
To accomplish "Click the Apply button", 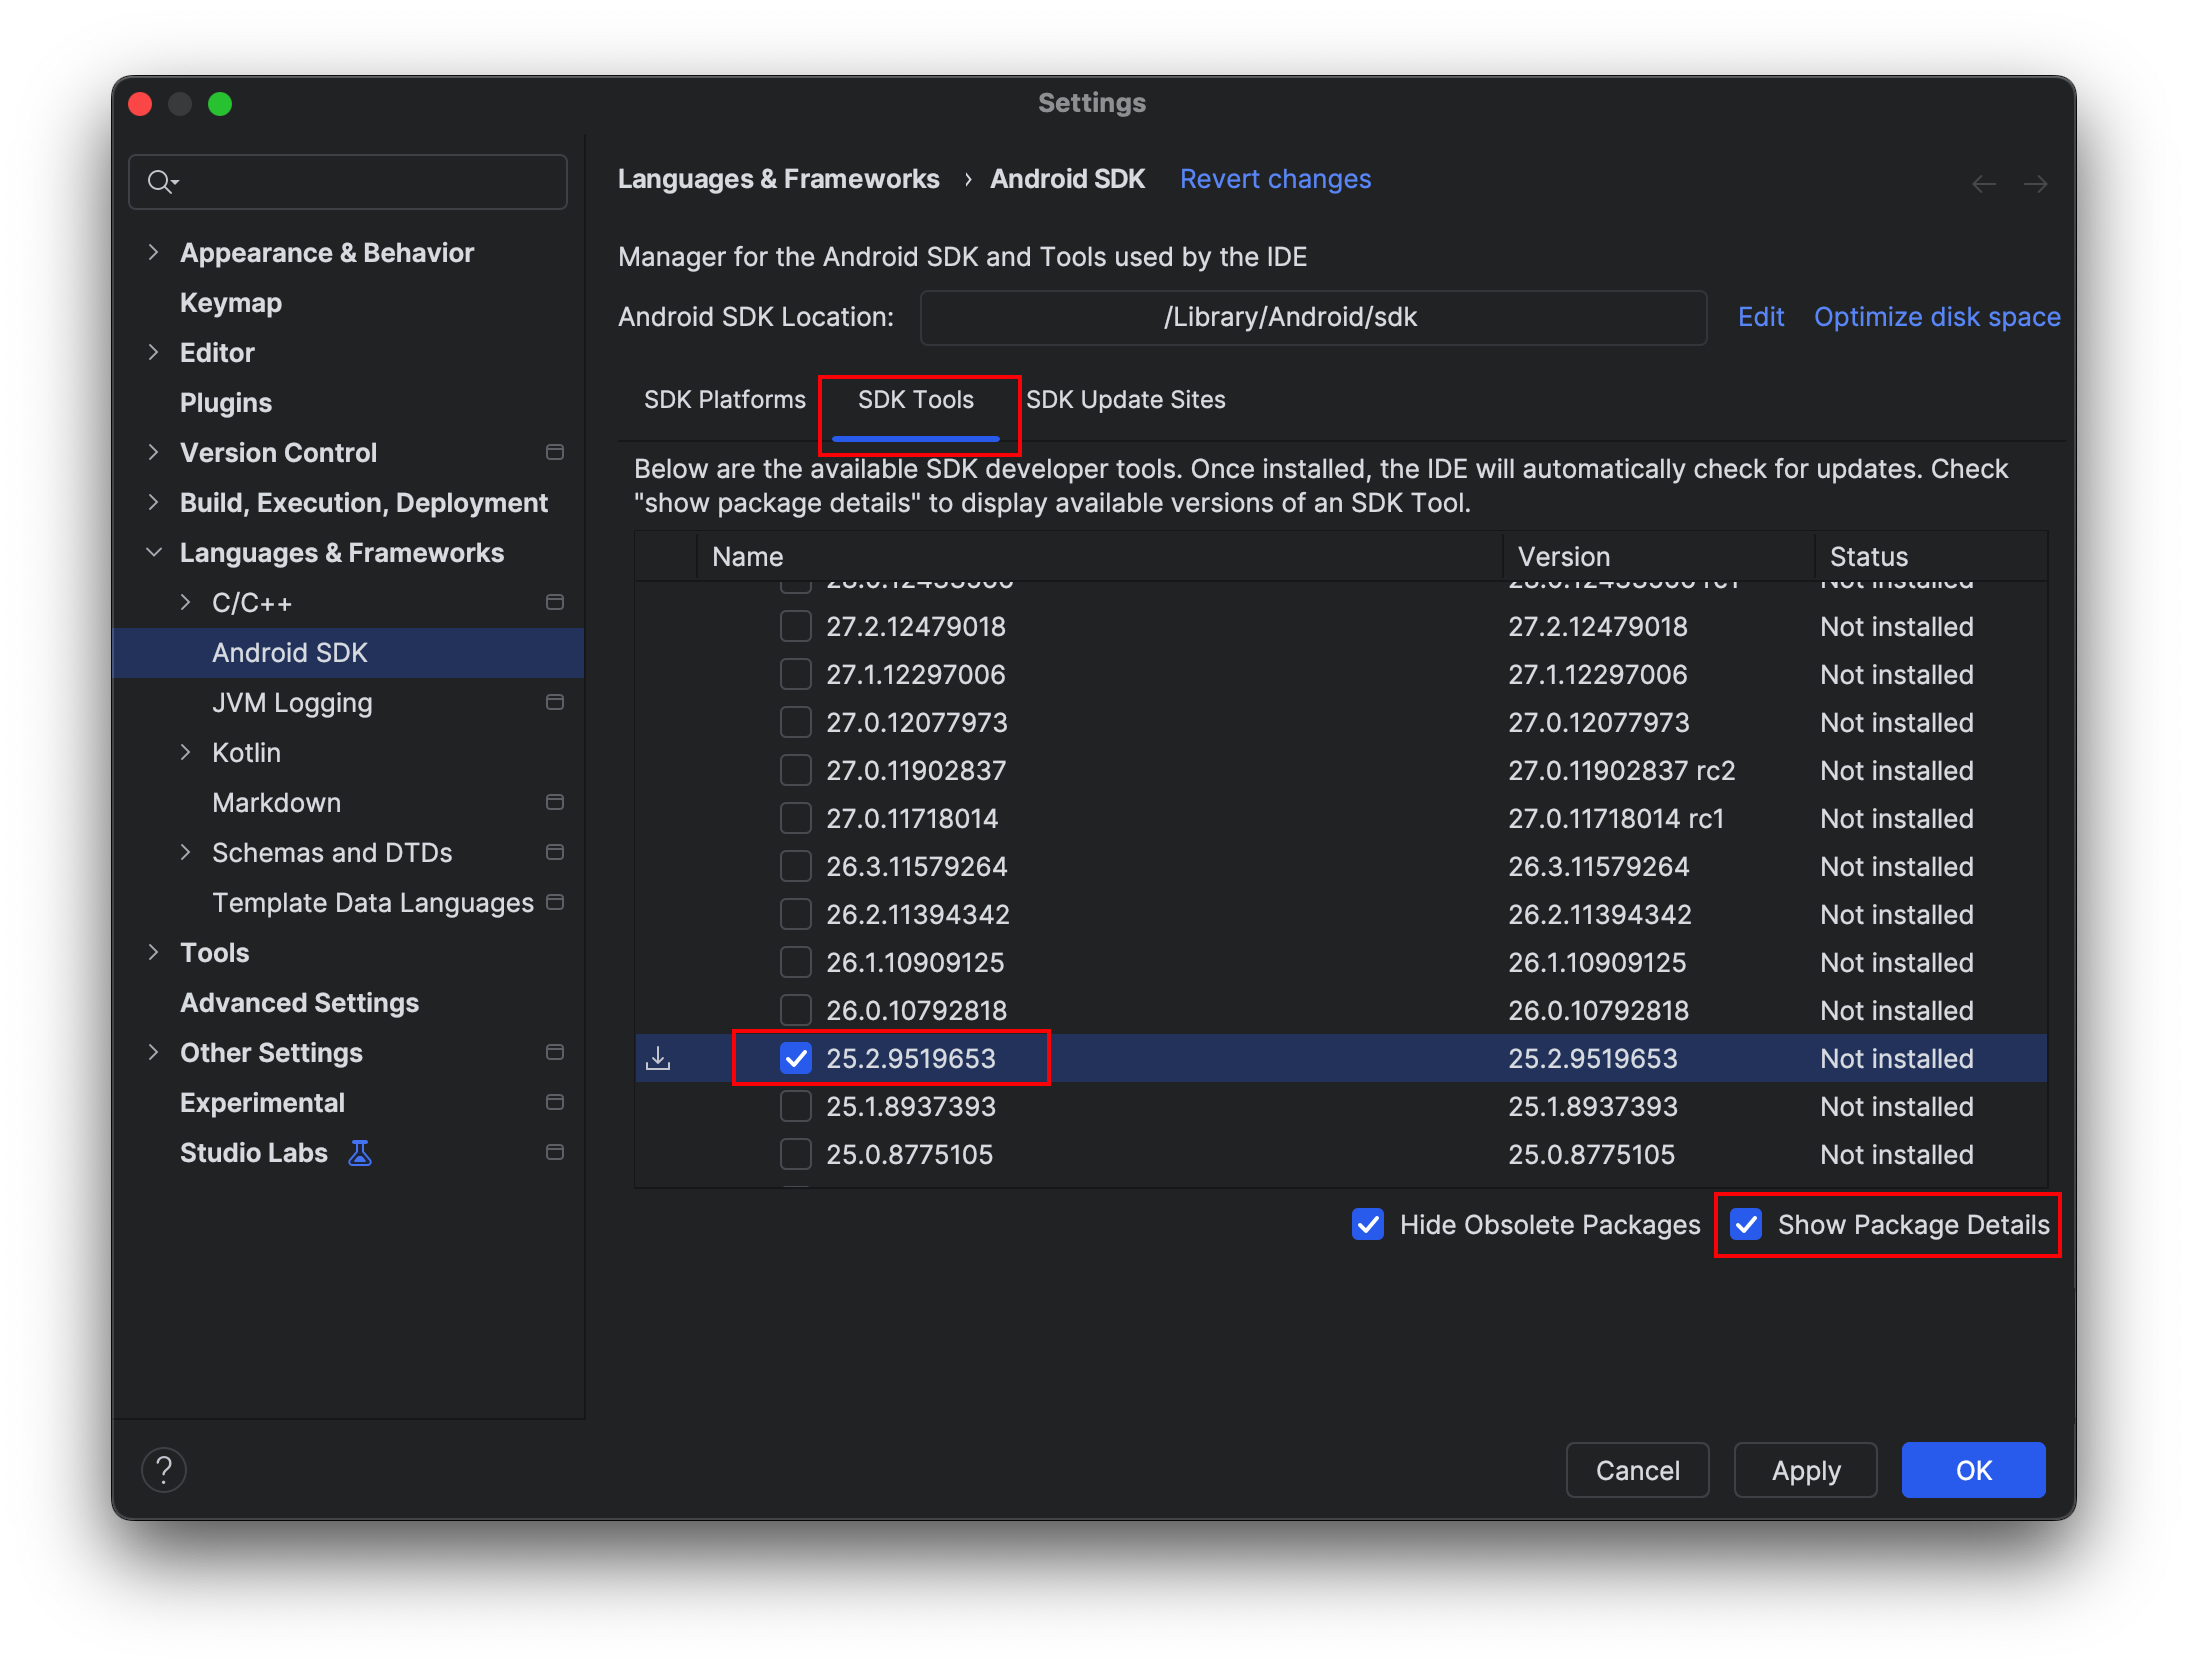I will tap(1805, 1470).
